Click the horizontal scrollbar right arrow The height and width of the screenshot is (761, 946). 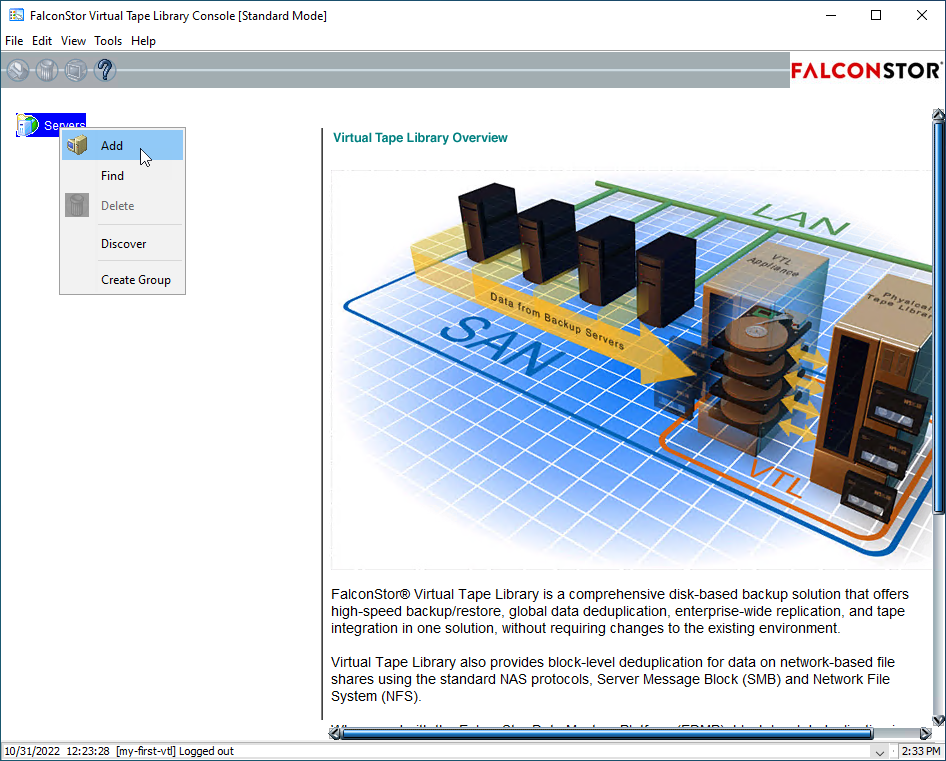(925, 733)
